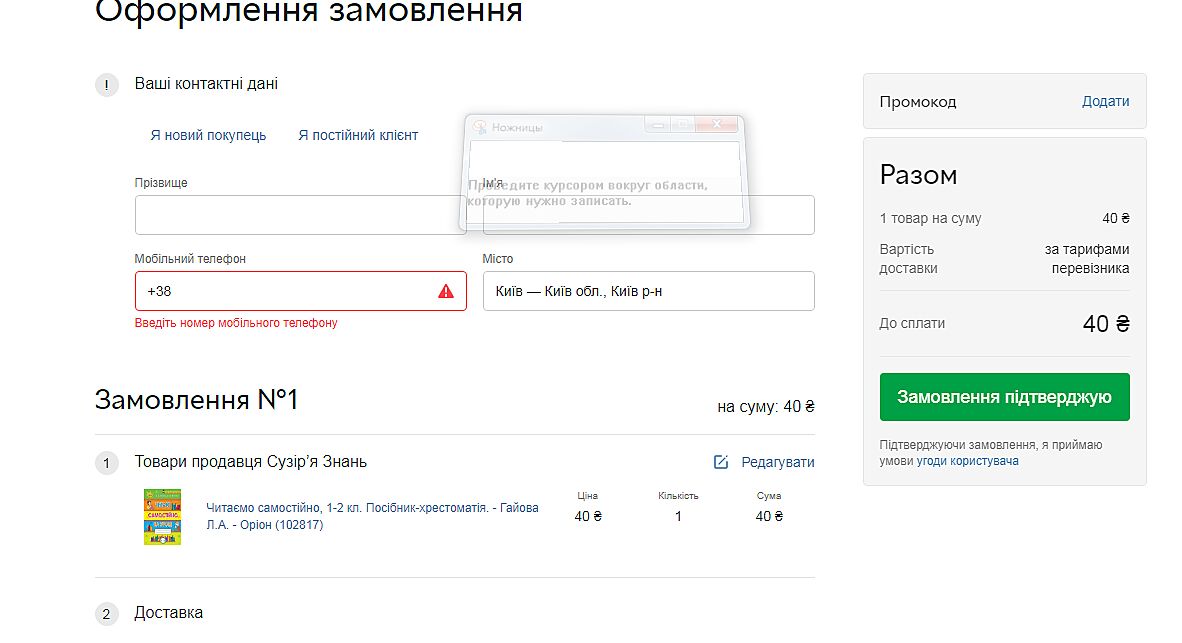Viewport: 1182px width, 643px height.
Task: Click the exclamation icon near Ваші контактні дані
Action: [x=107, y=85]
